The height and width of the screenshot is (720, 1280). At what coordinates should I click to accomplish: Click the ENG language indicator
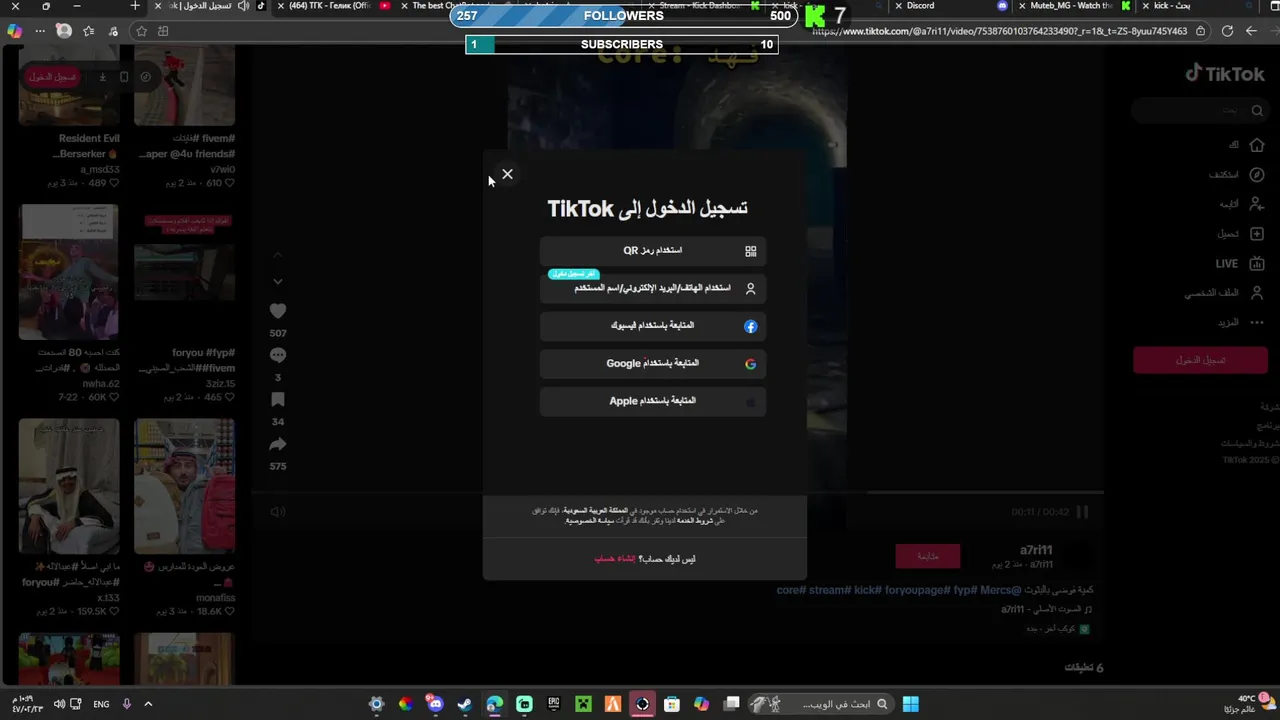101,704
